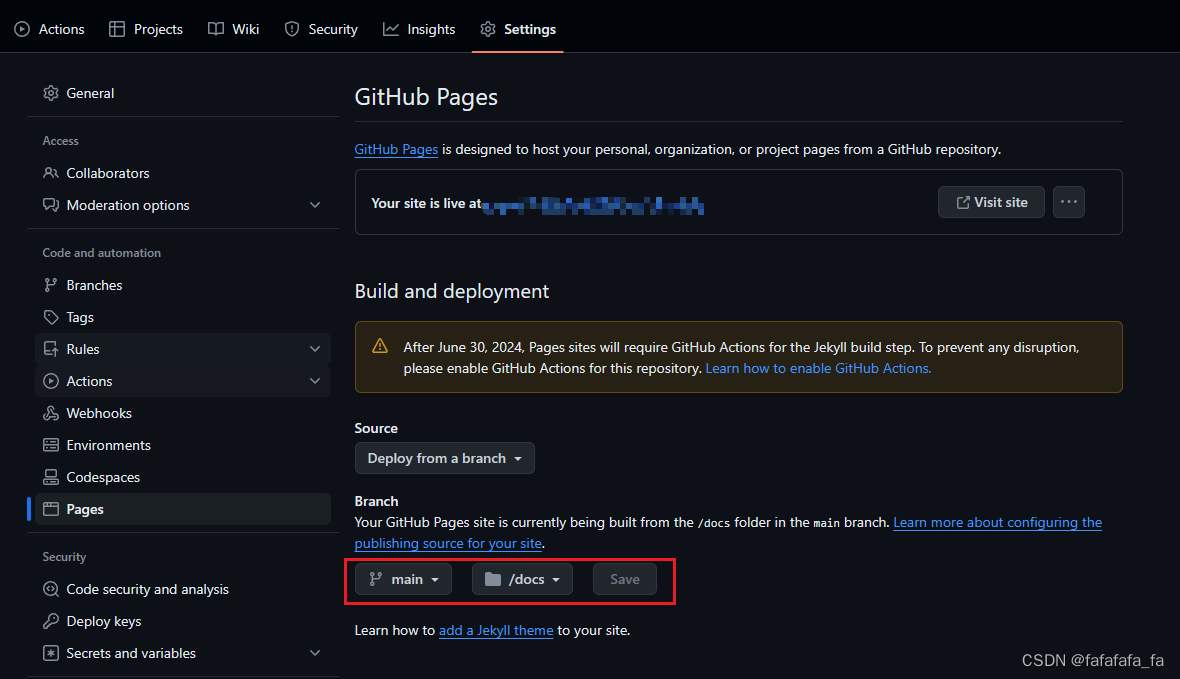Click the Branches git-branch icon in sidebar
This screenshot has width=1180, height=679.
tap(50, 285)
